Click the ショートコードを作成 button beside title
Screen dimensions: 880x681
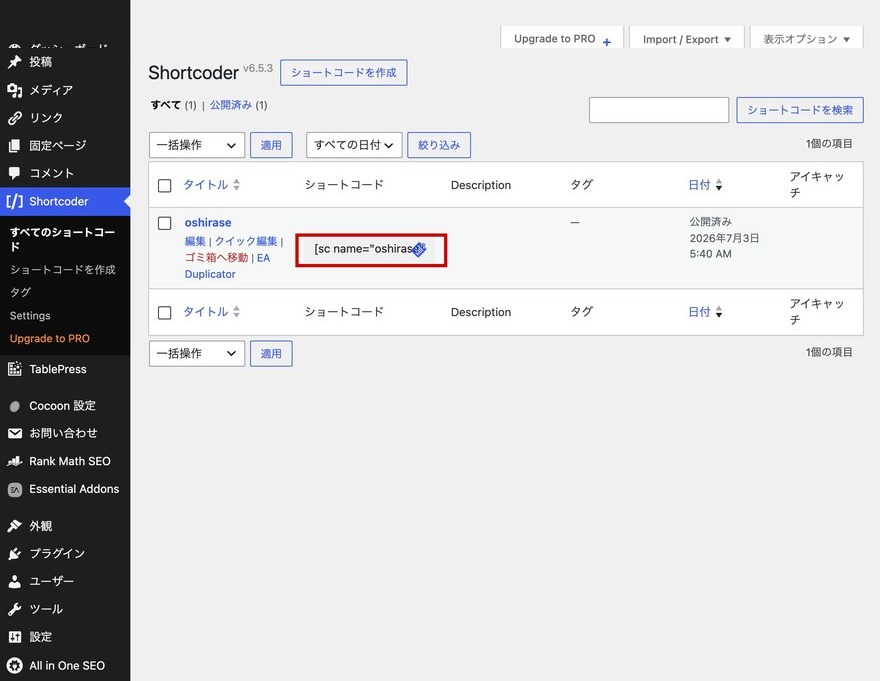coord(343,73)
